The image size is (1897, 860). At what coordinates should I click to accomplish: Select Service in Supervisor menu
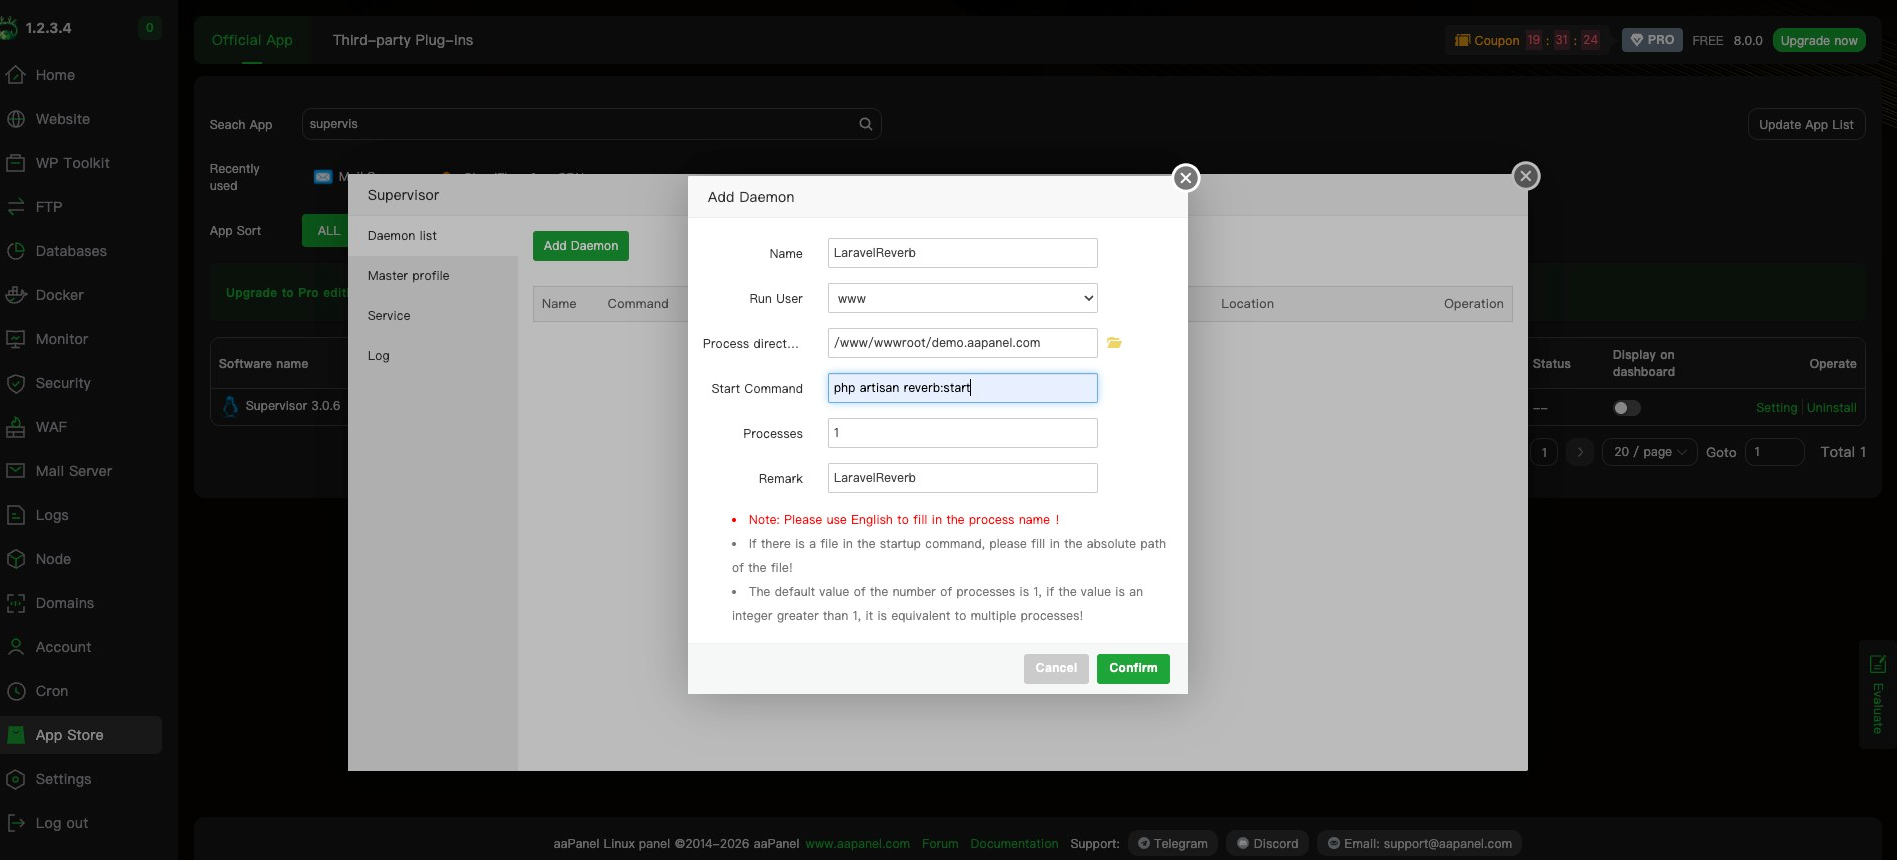(433, 316)
